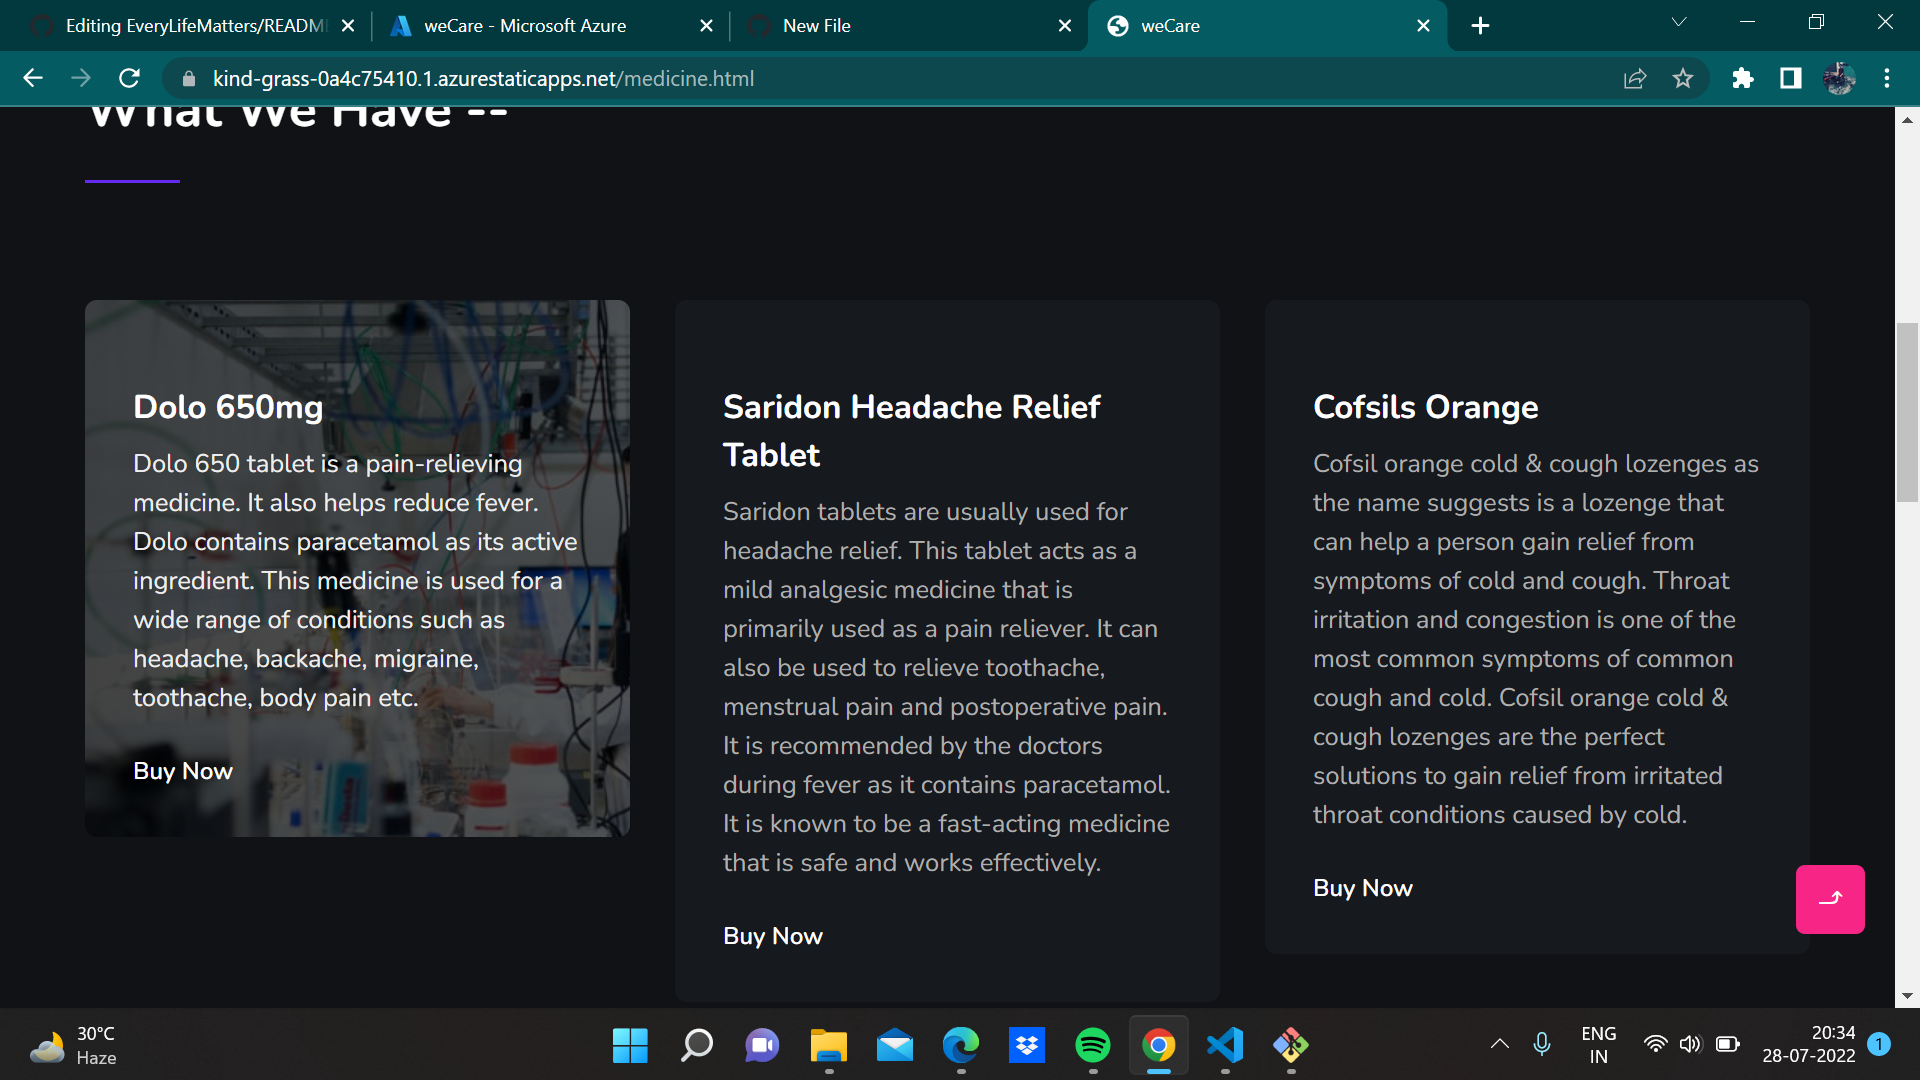Mute the system volume in the tray

1691,1043
